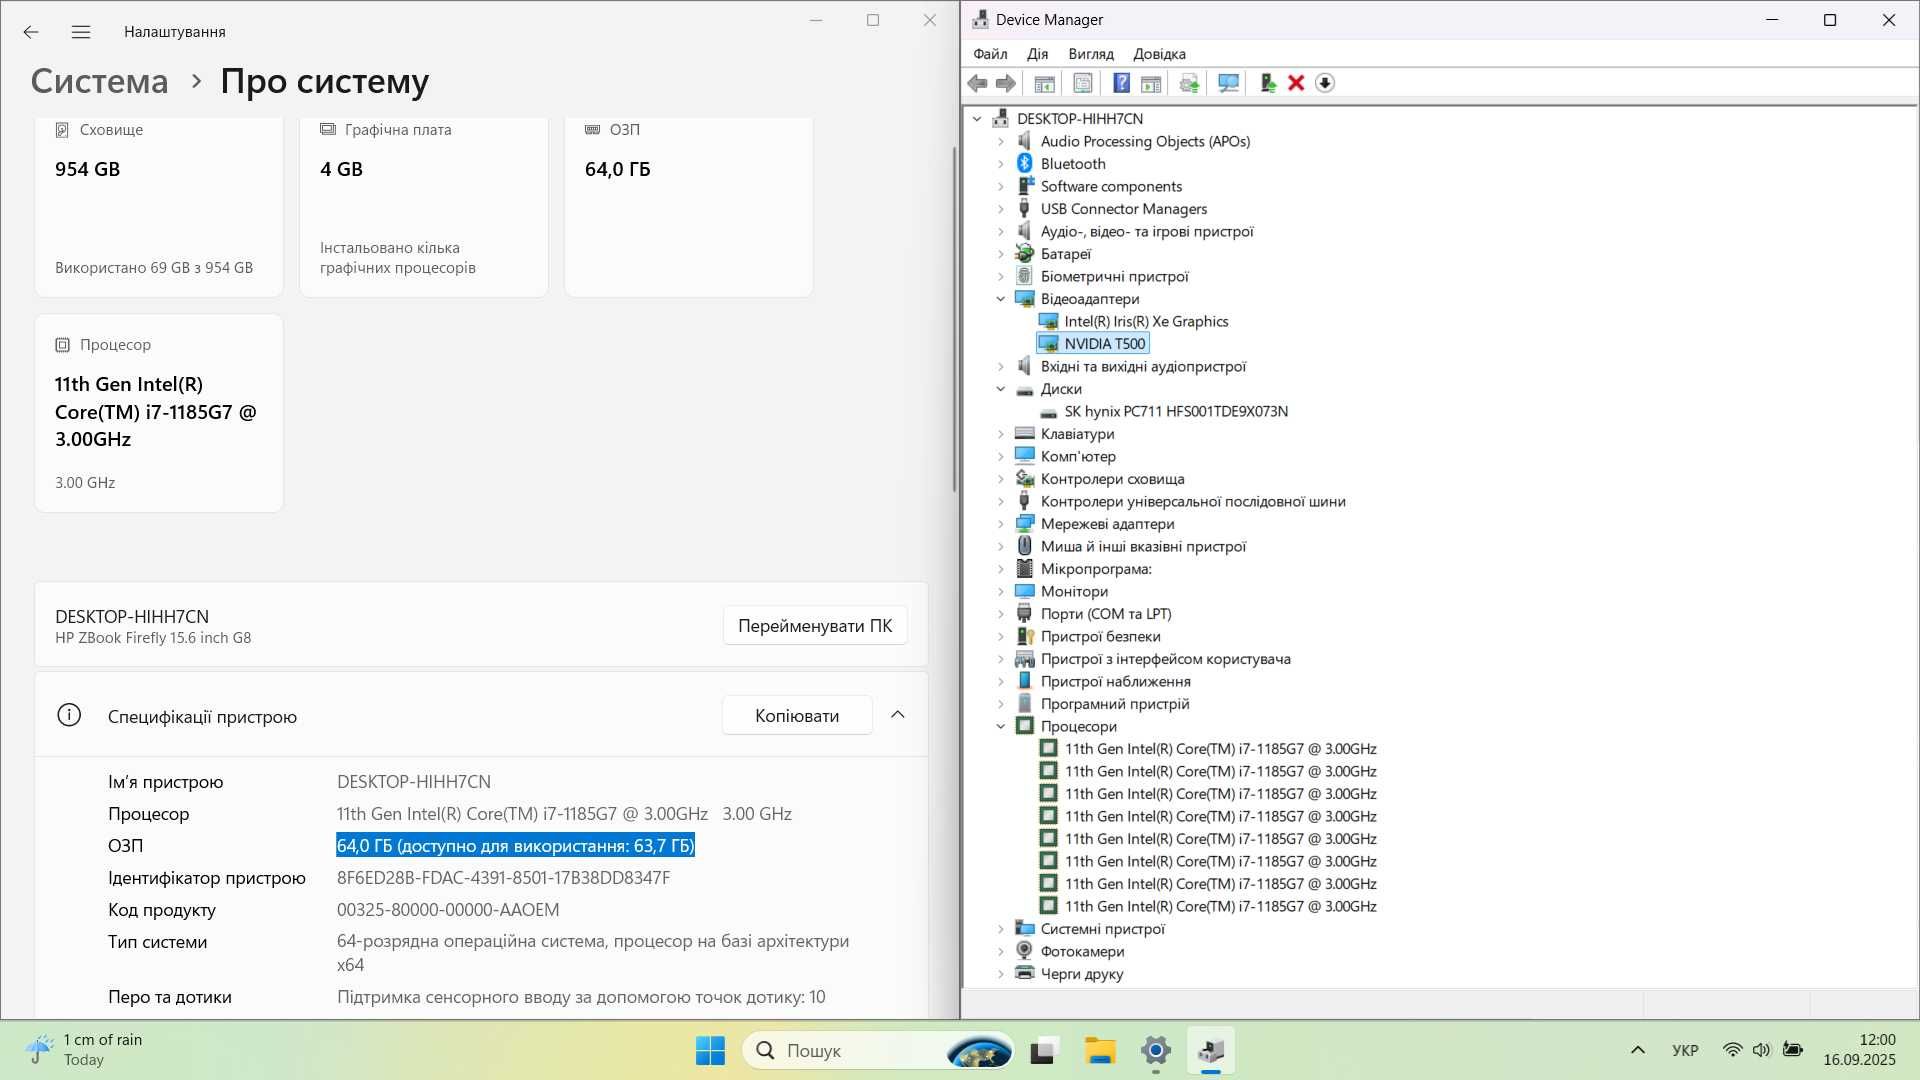Expand the Мережеві адаптери category

1001,524
